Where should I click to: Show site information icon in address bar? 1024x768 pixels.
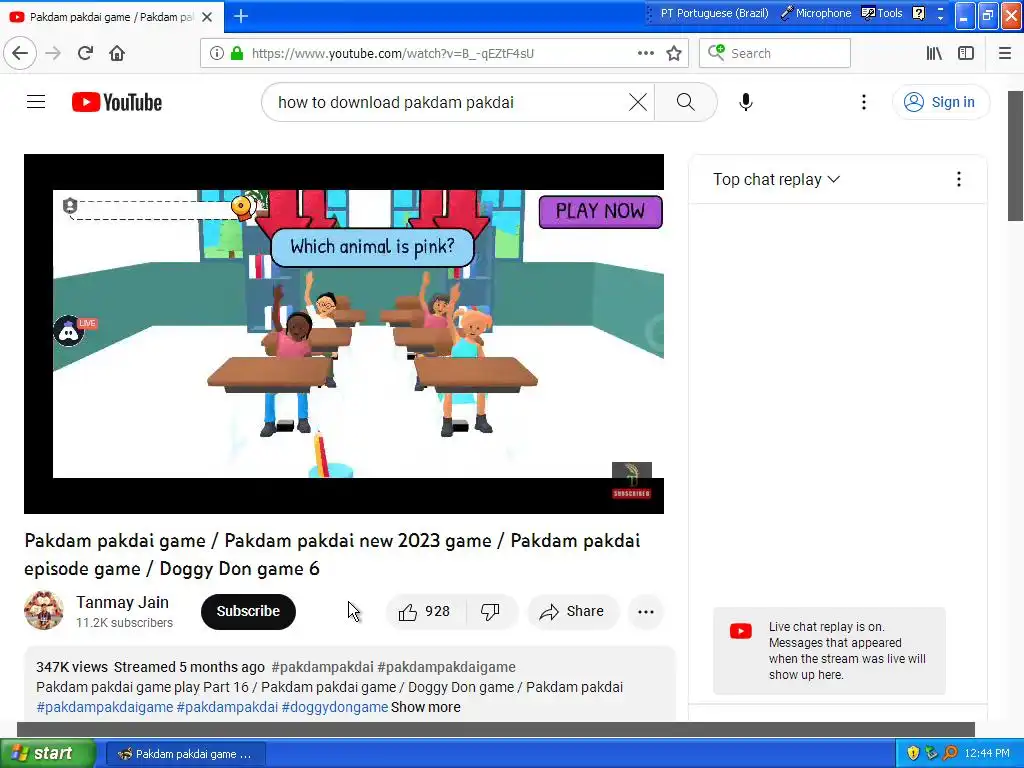[217, 53]
